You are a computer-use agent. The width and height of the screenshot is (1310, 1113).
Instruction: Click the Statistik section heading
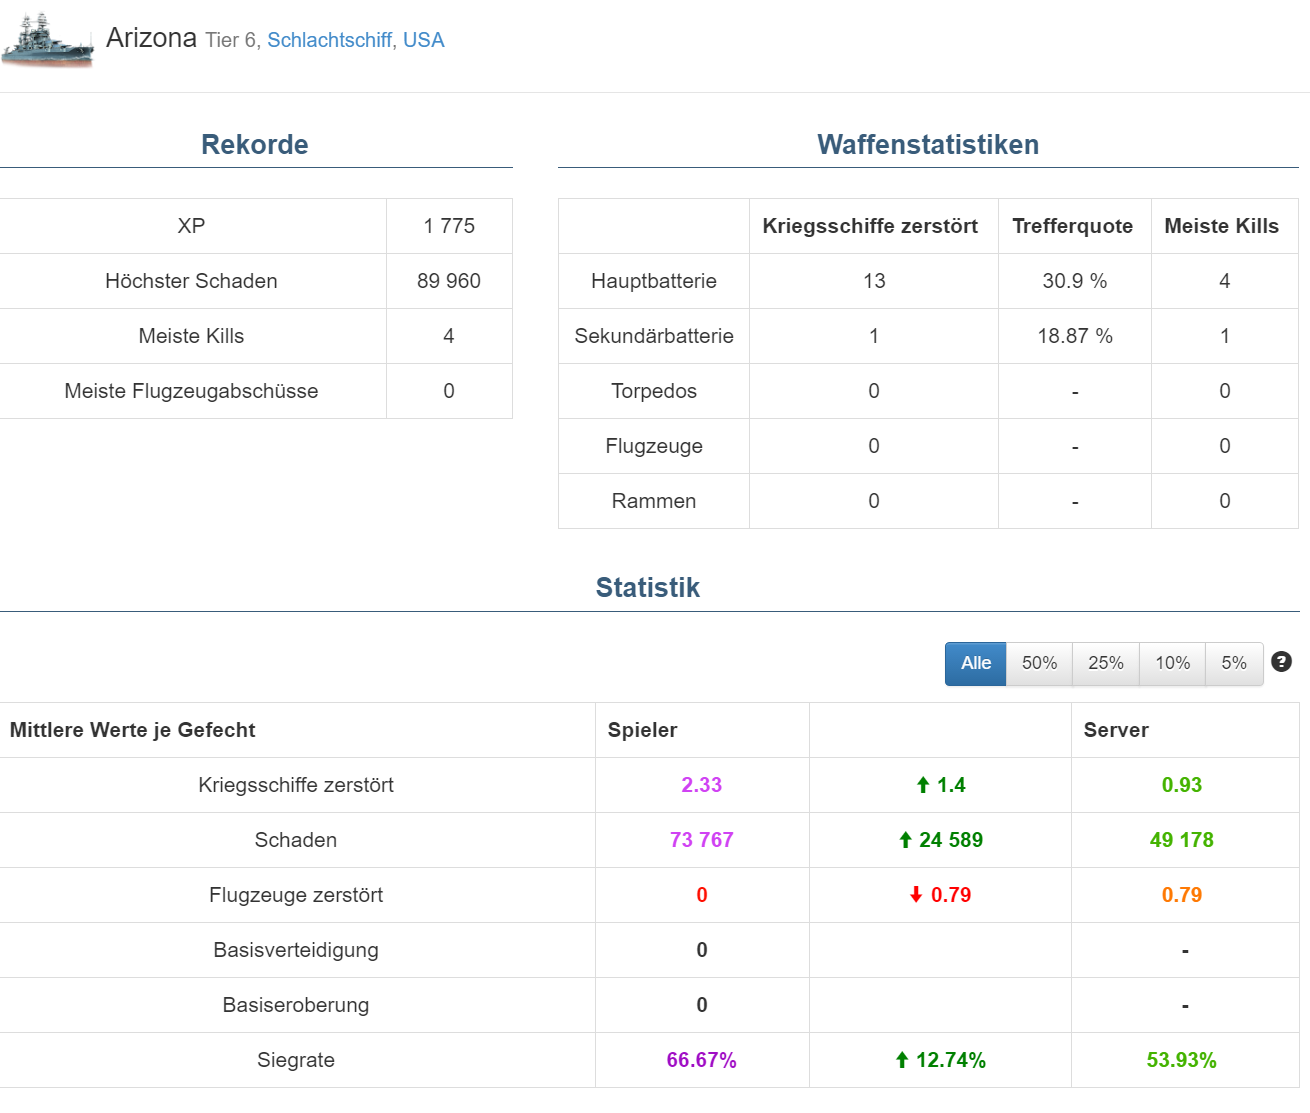(x=648, y=588)
